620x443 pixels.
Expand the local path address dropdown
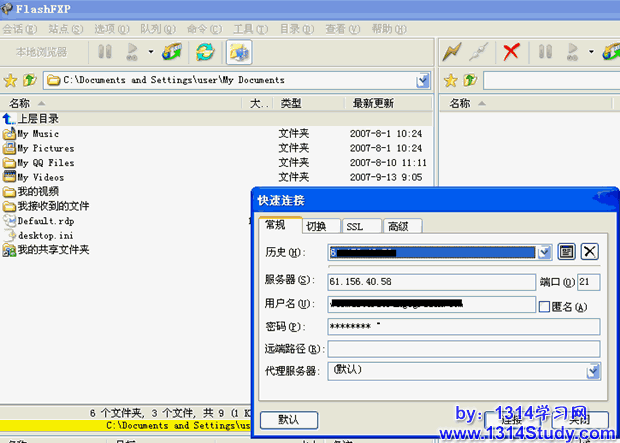point(423,80)
